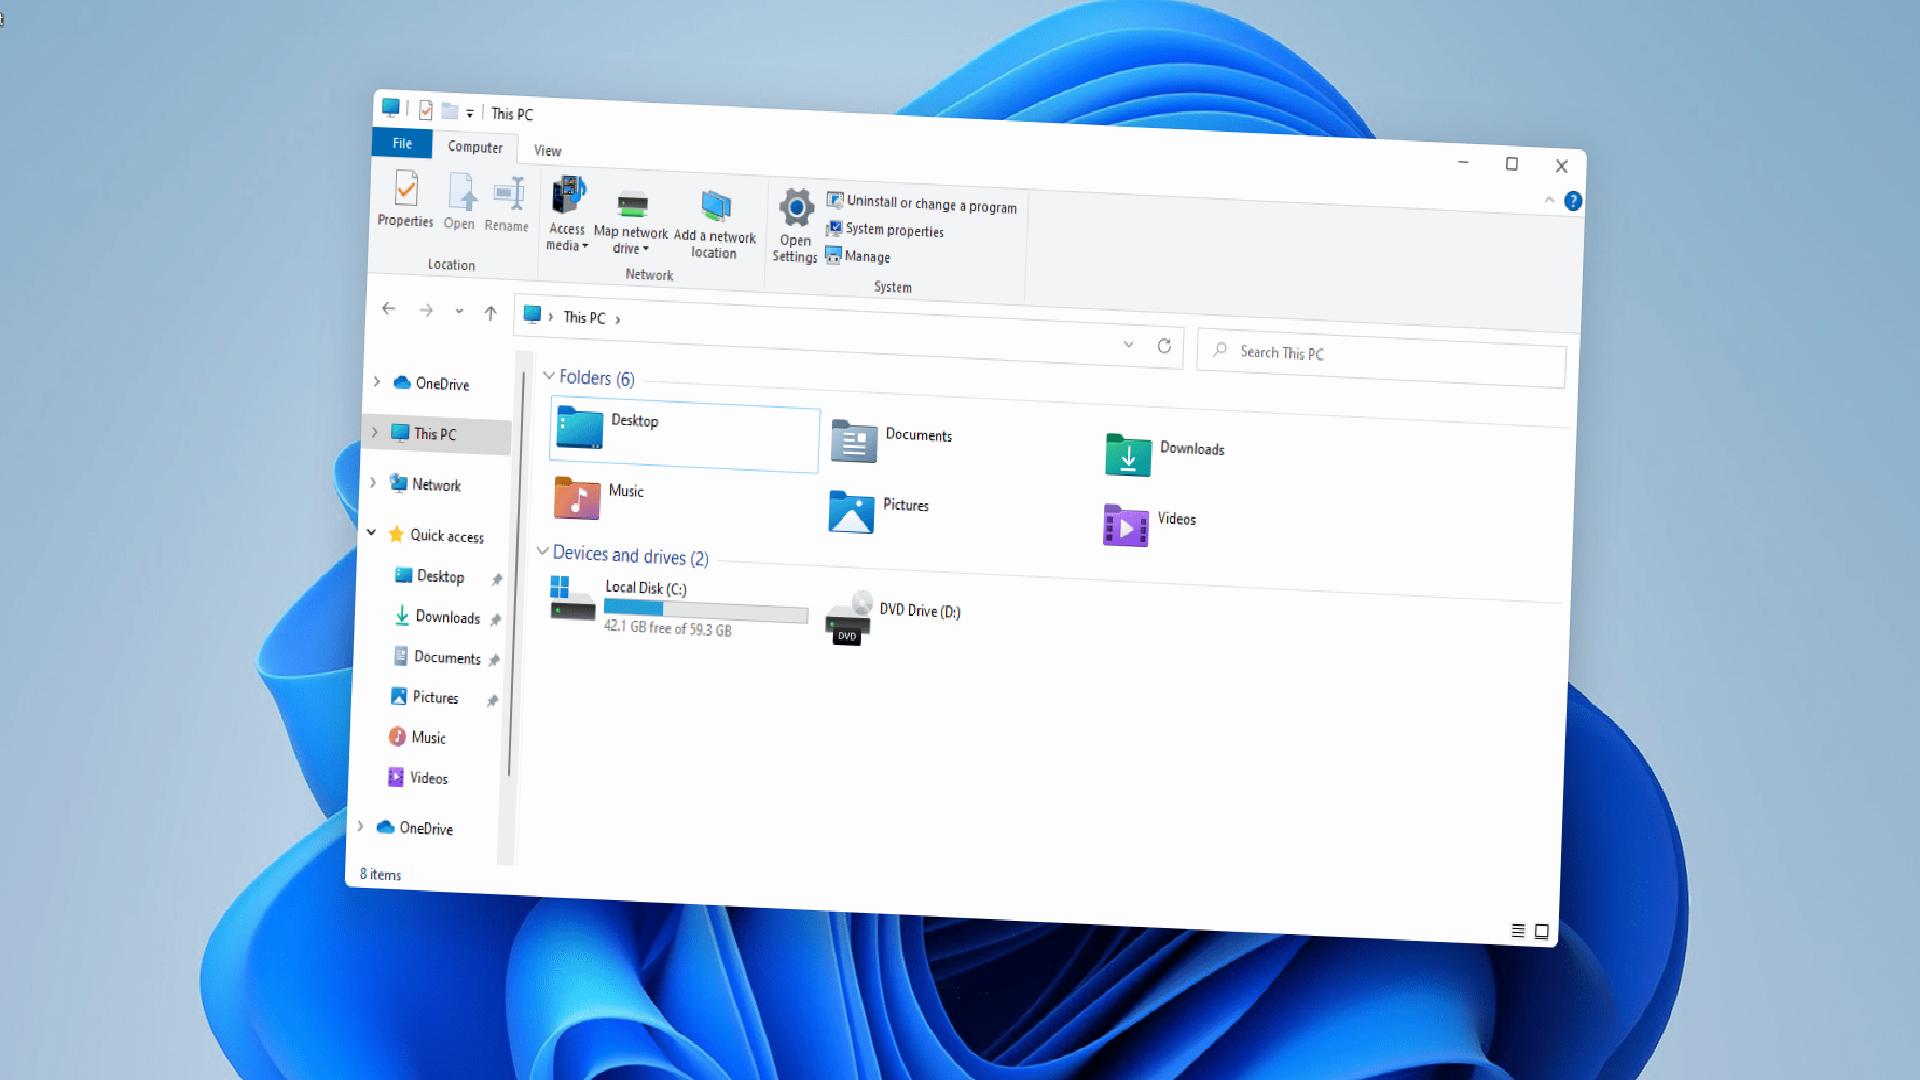
Task: Switch to details view in status bar
Action: [x=1518, y=930]
